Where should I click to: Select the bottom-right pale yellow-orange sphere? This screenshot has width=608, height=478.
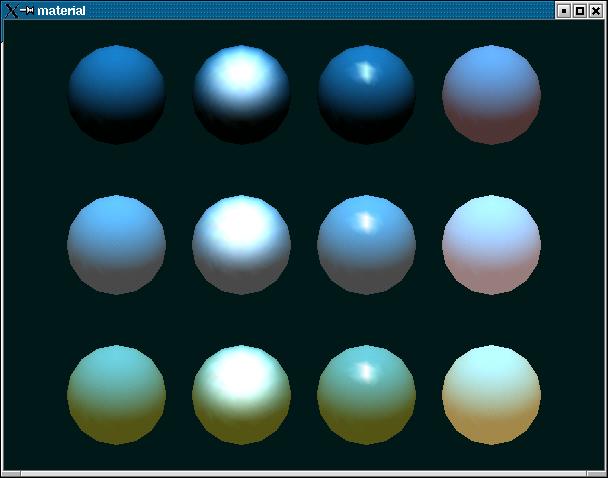[491, 395]
